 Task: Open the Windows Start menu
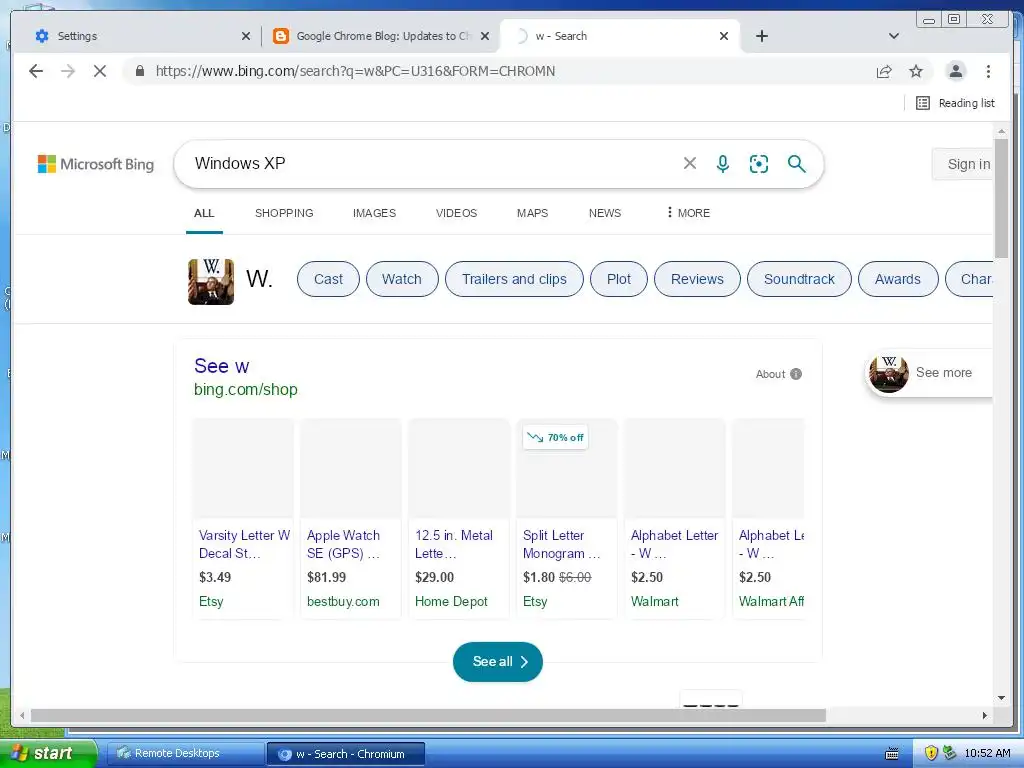(48, 753)
